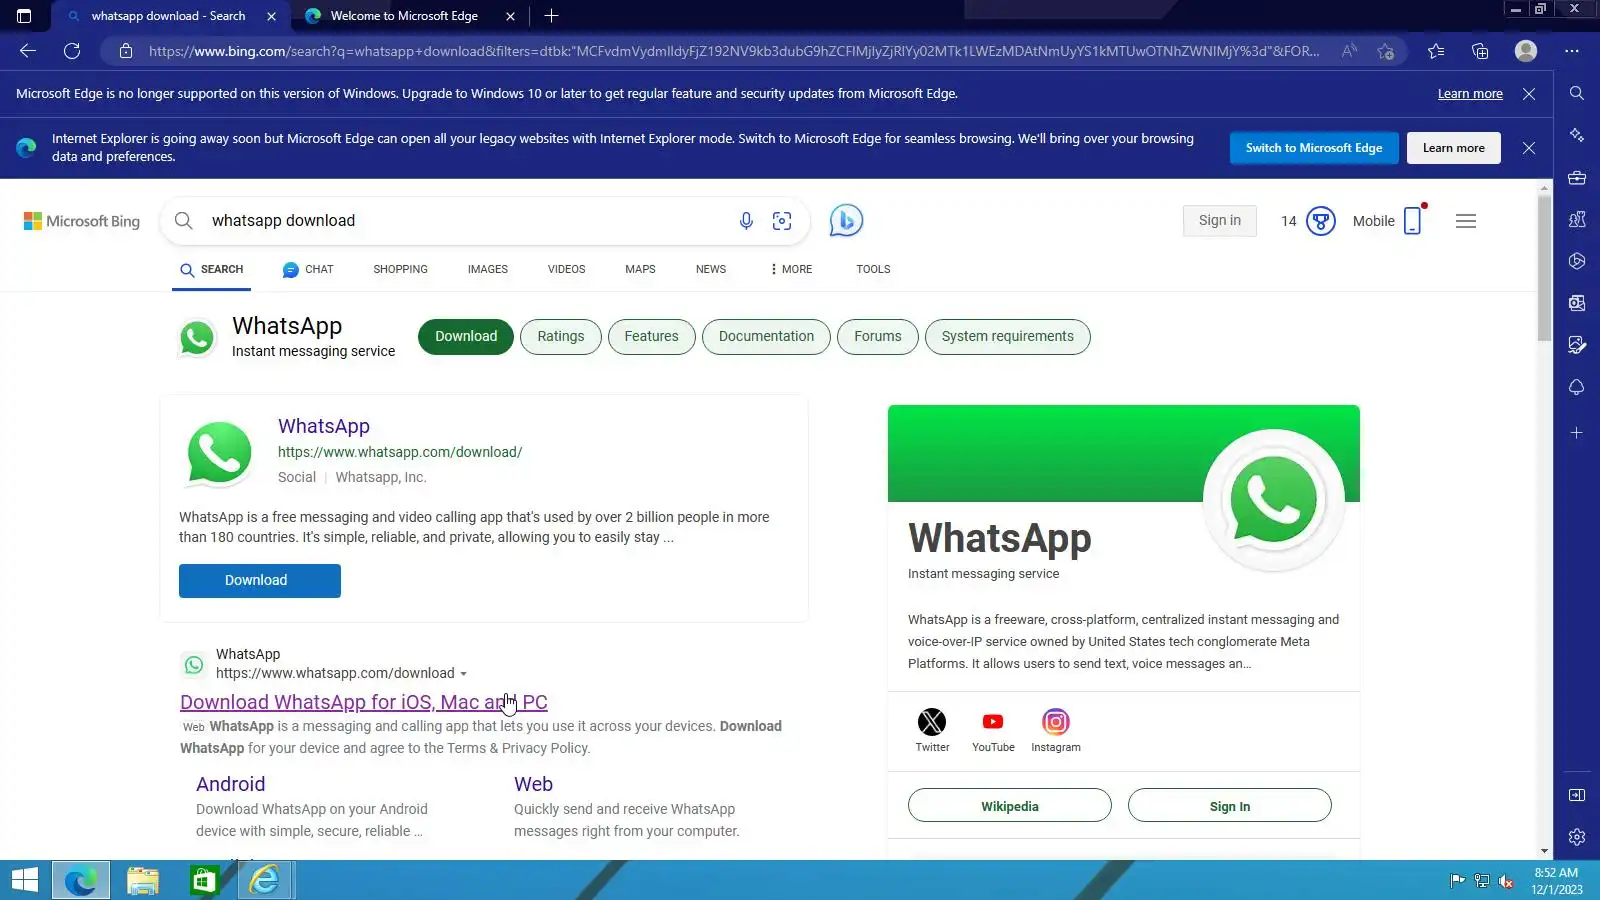Open sidebar settings gear
1600x900 pixels.
pos(1577,837)
